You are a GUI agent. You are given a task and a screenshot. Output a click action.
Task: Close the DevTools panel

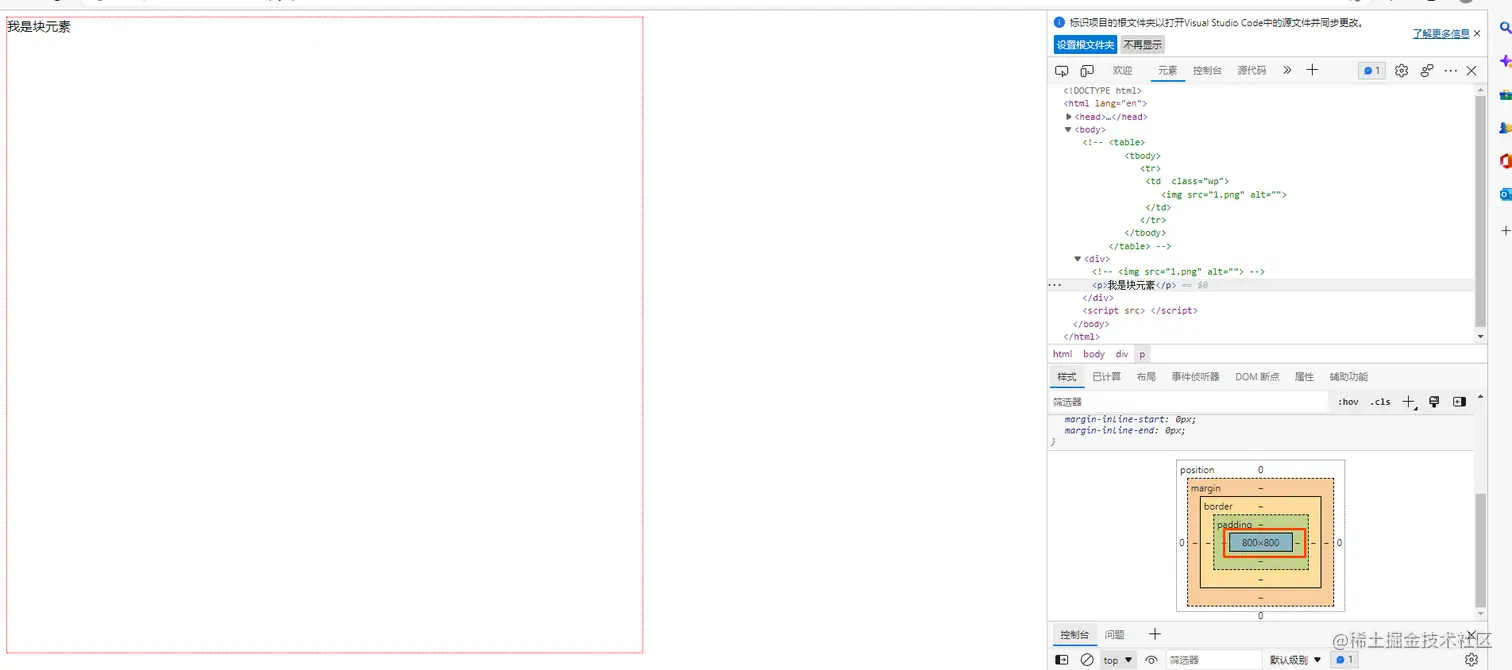tap(1471, 71)
